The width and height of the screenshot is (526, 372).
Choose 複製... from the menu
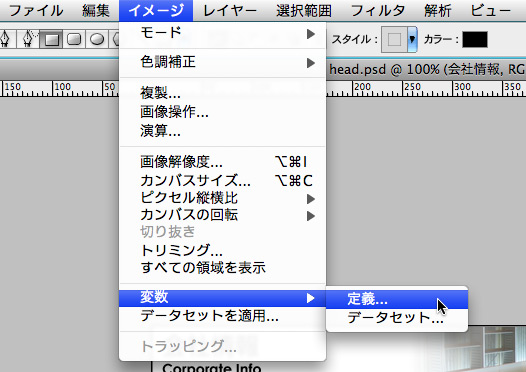pos(222,93)
